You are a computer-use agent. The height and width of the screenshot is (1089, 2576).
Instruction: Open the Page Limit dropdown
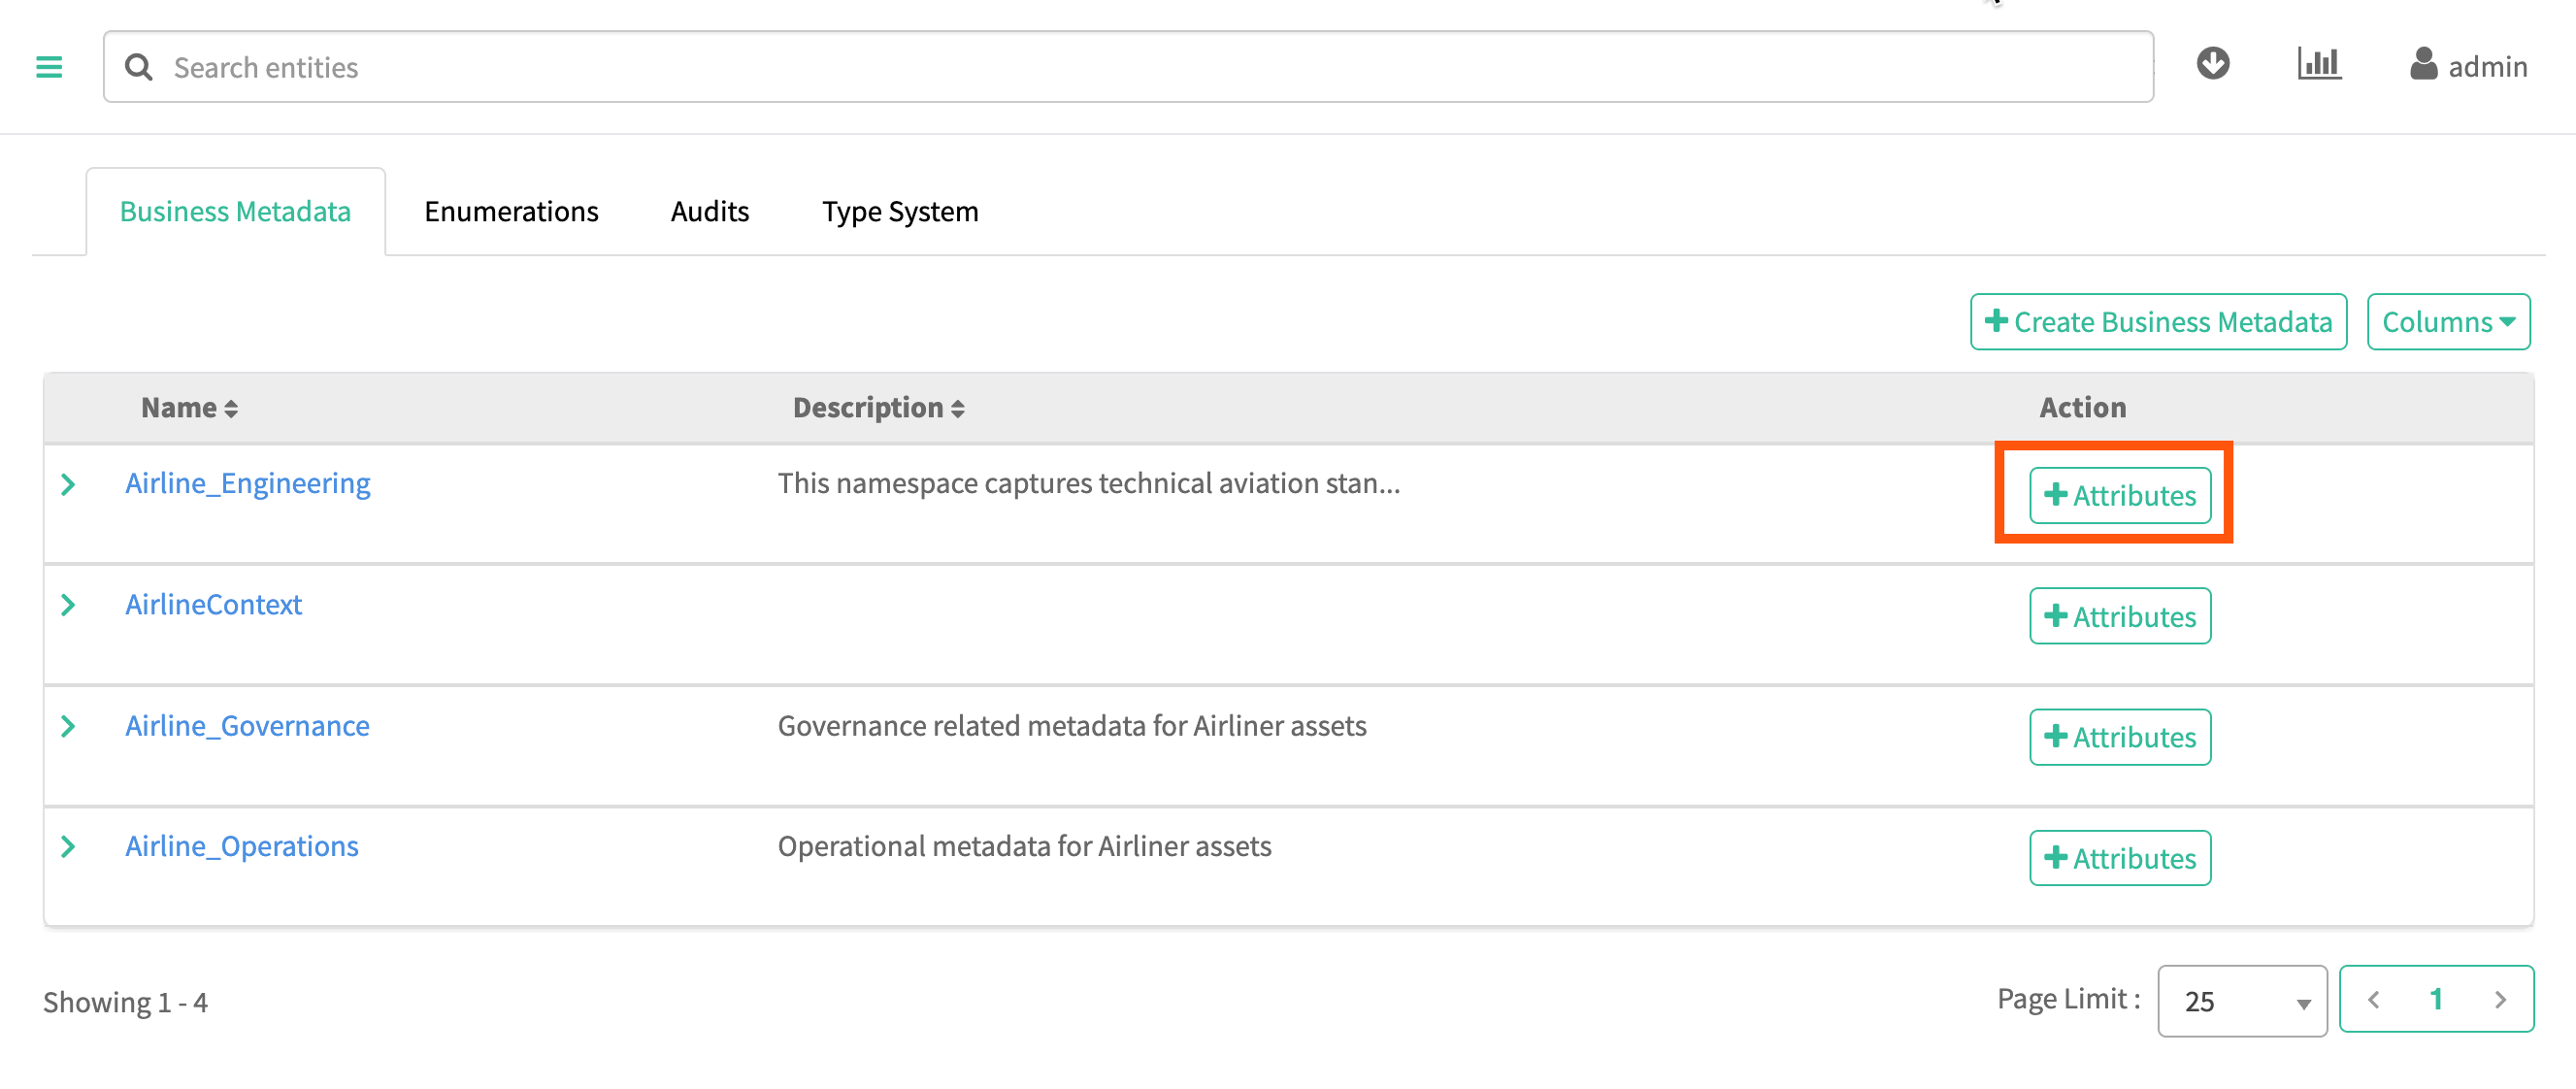pos(2241,1001)
